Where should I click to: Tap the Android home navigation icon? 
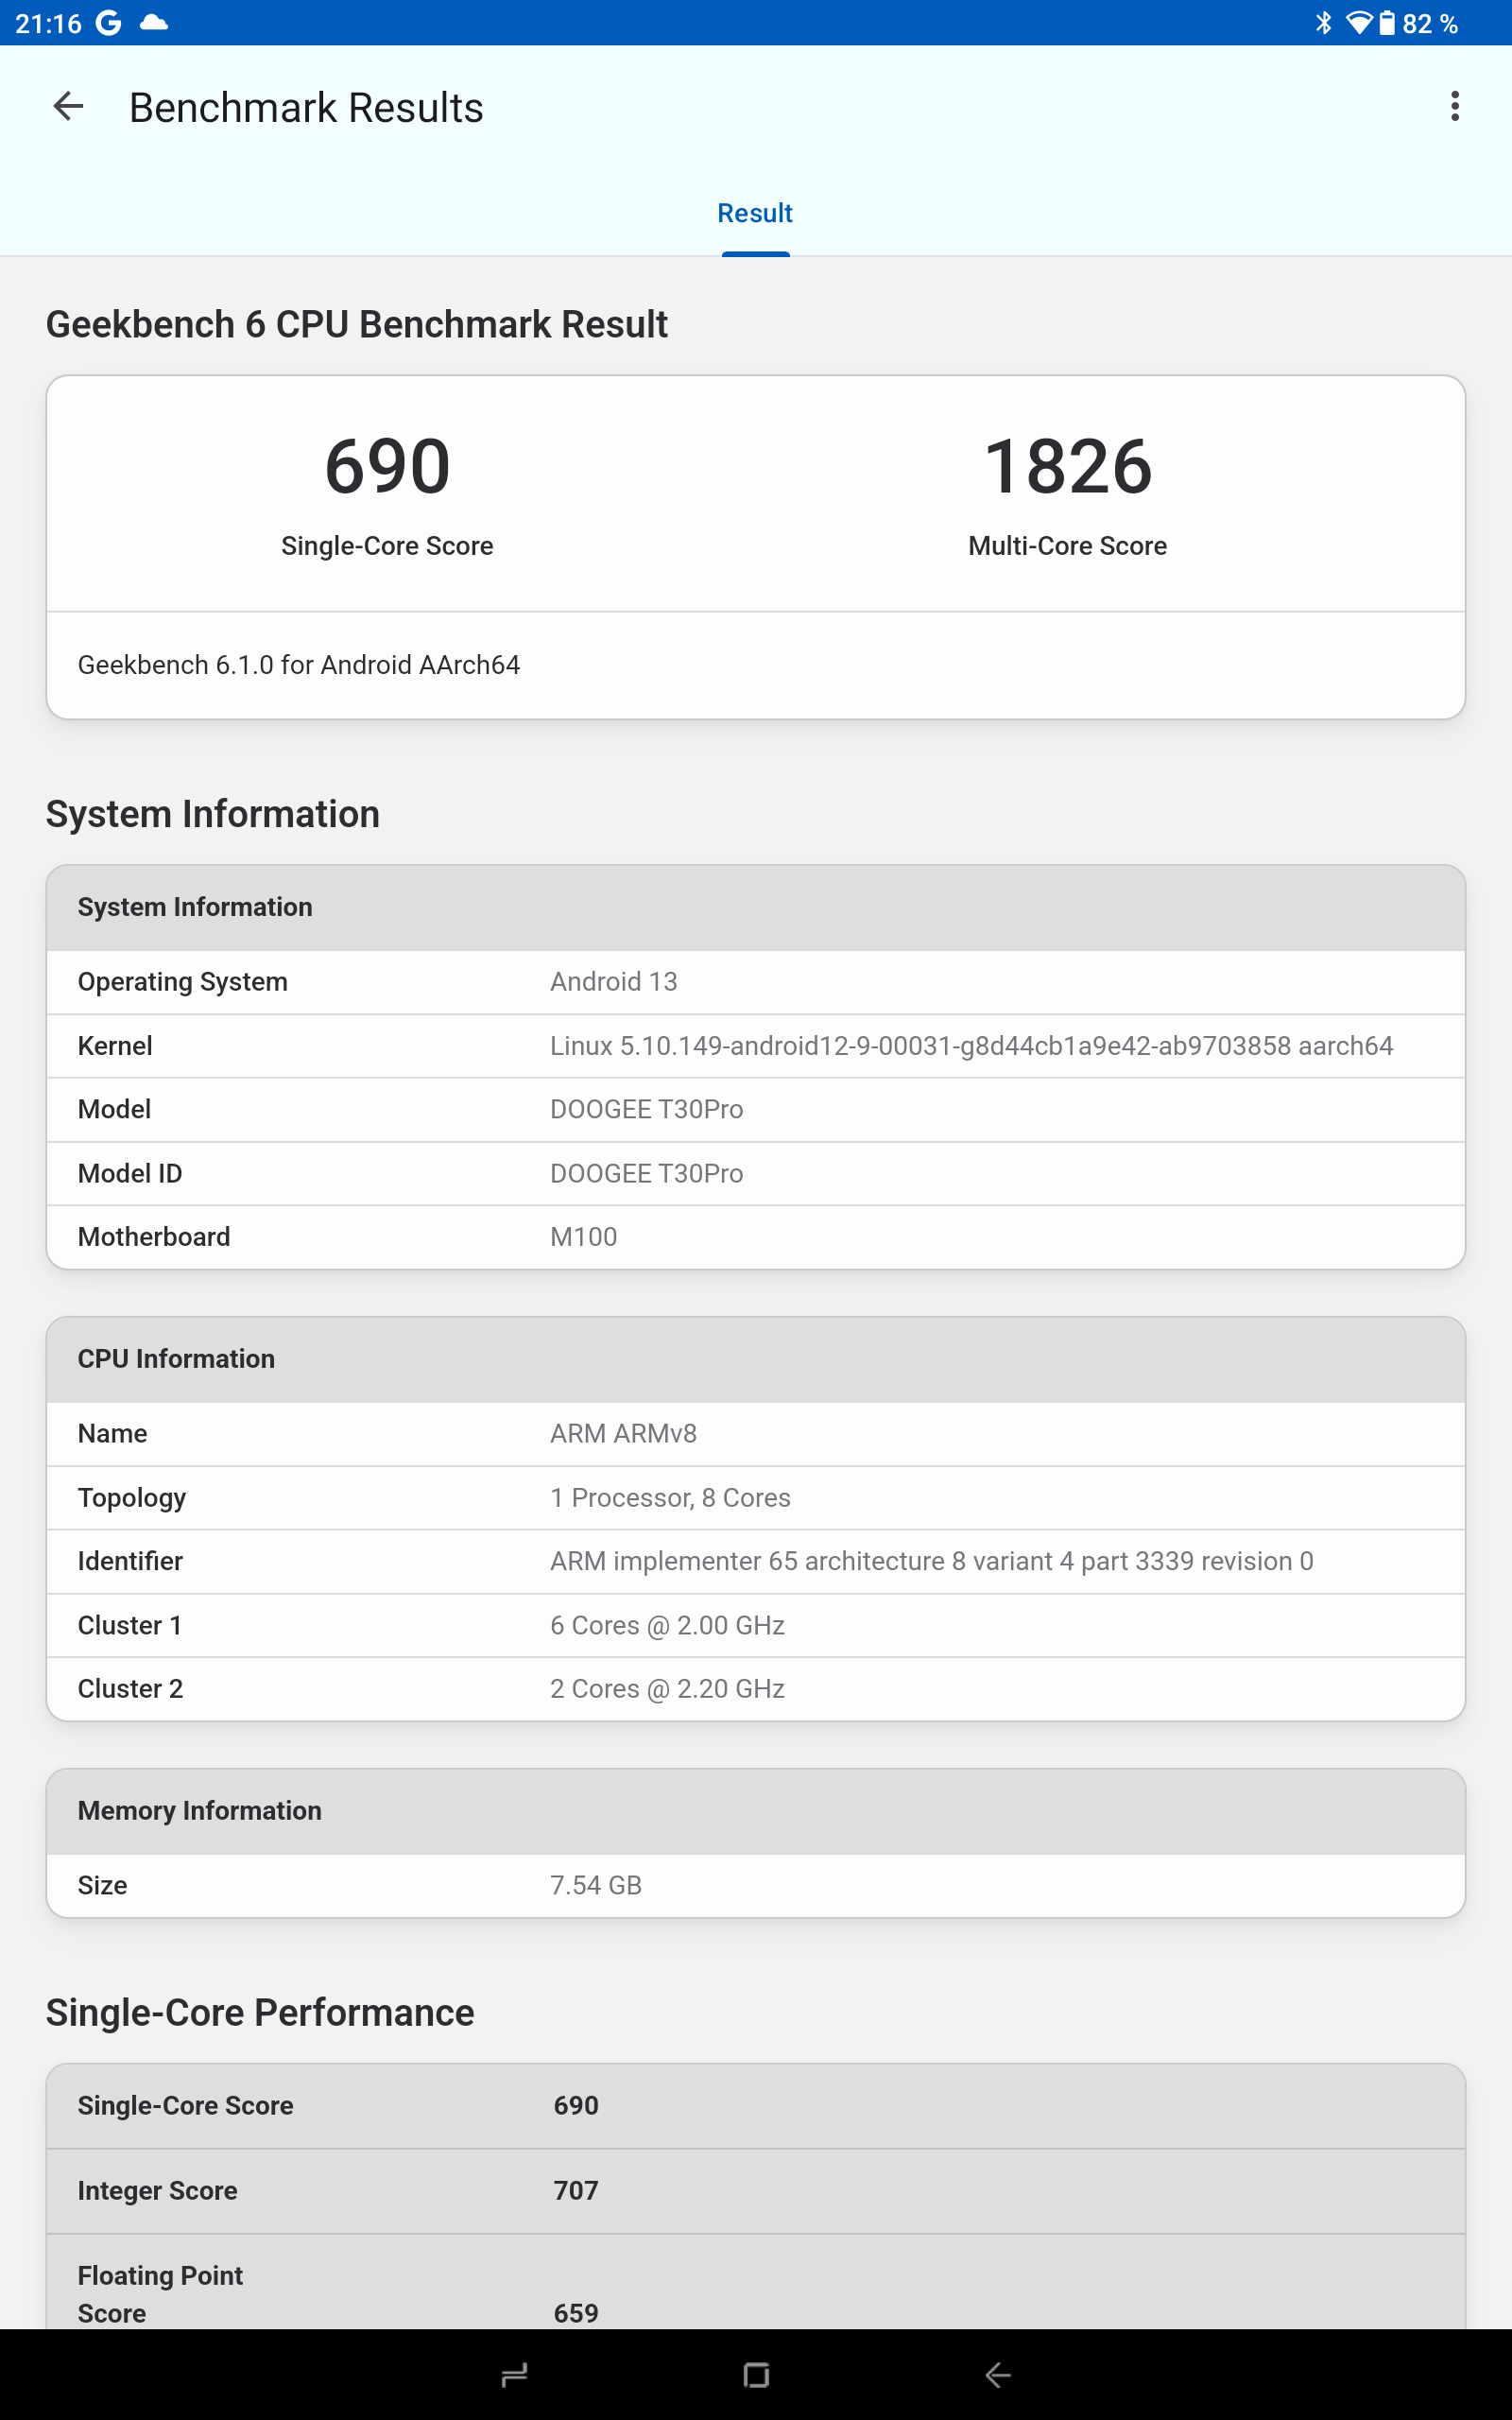[756, 2375]
